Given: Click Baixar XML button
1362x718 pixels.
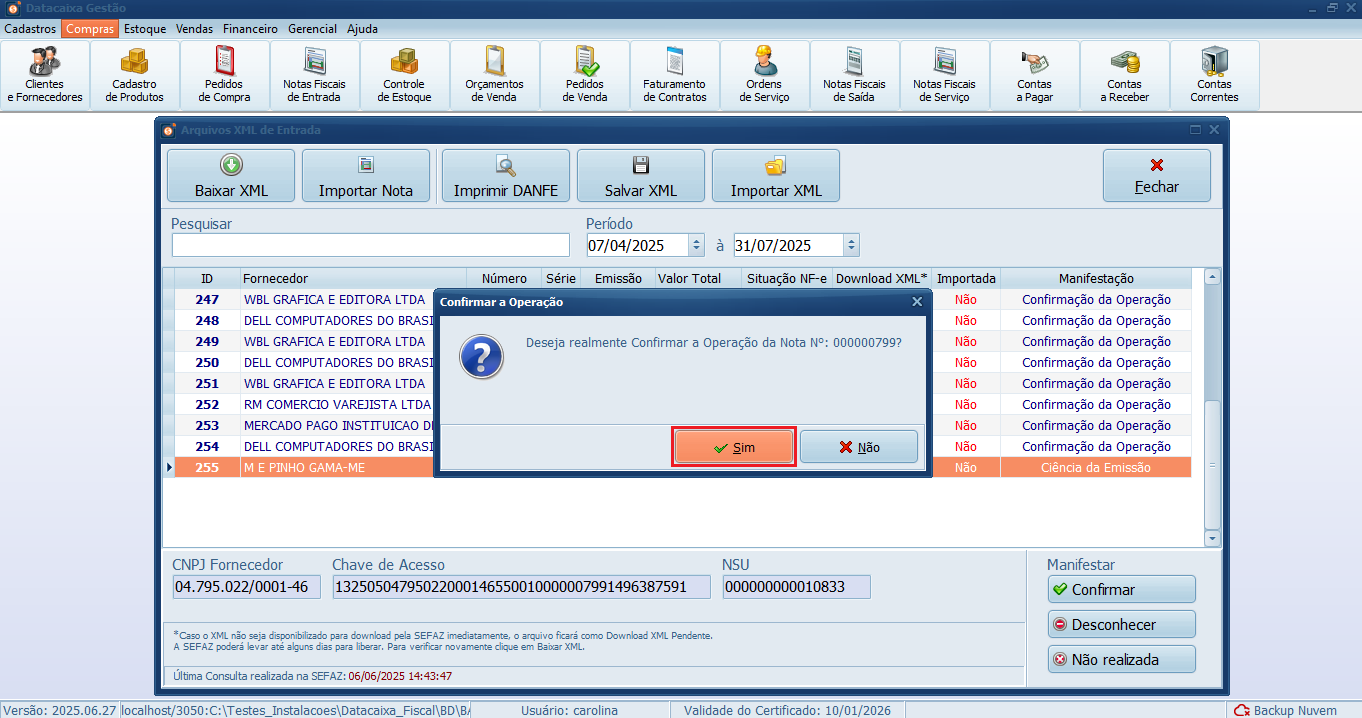Looking at the screenshot, I should pos(231,176).
